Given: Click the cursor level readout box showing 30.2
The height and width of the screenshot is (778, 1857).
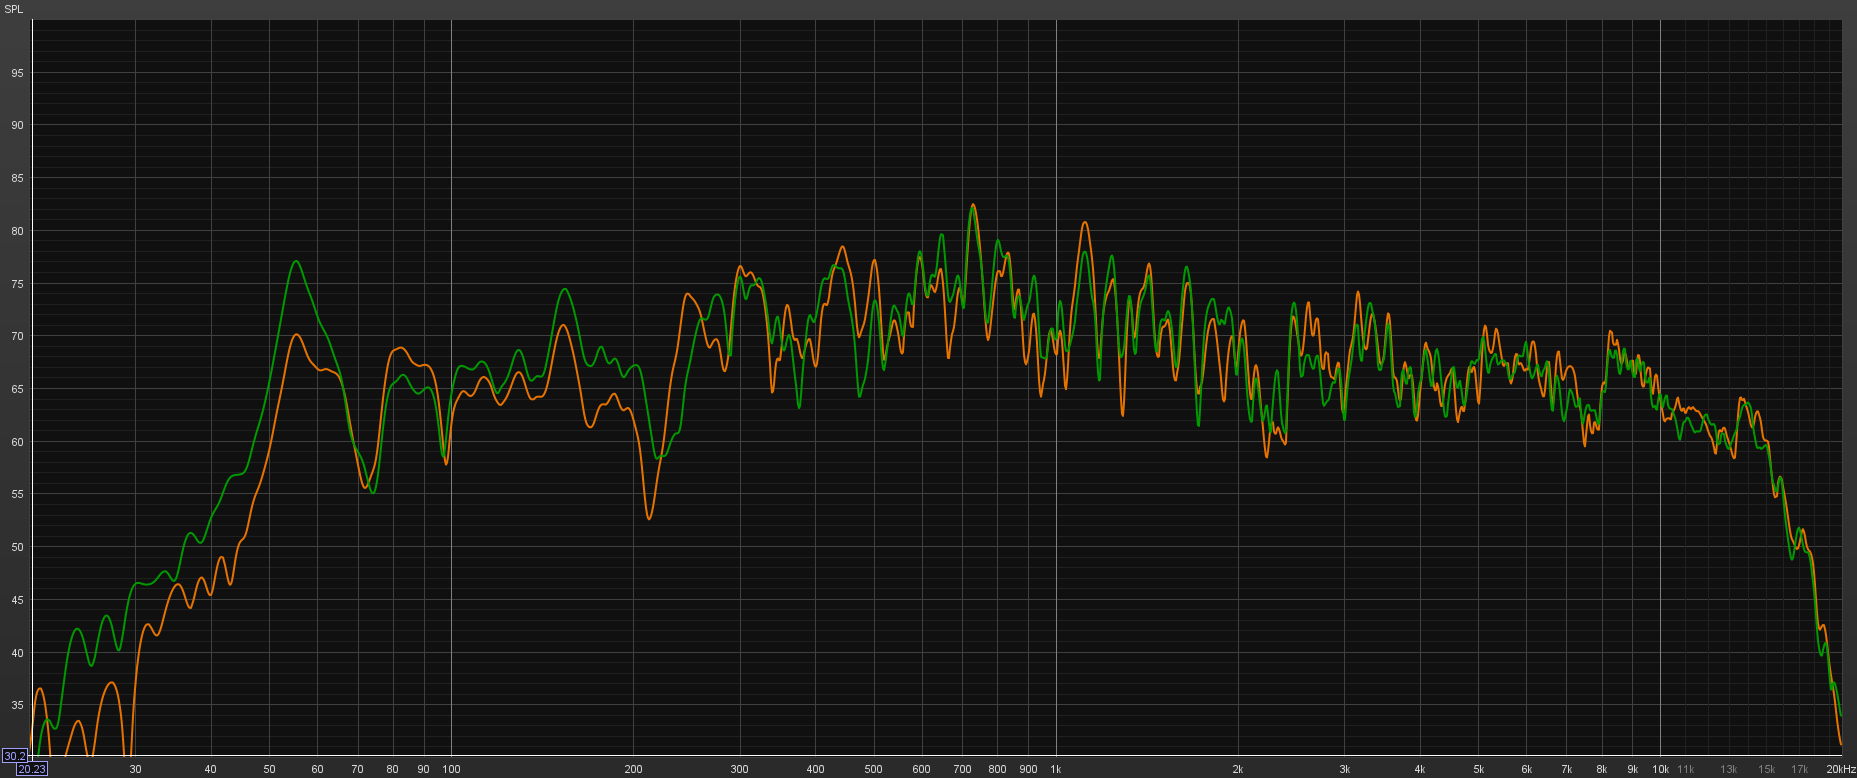Looking at the screenshot, I should click(15, 756).
